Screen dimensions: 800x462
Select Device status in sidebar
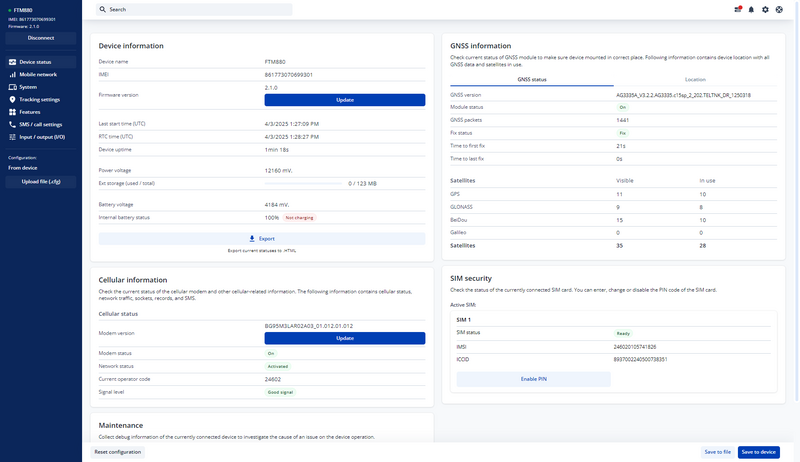(35, 62)
